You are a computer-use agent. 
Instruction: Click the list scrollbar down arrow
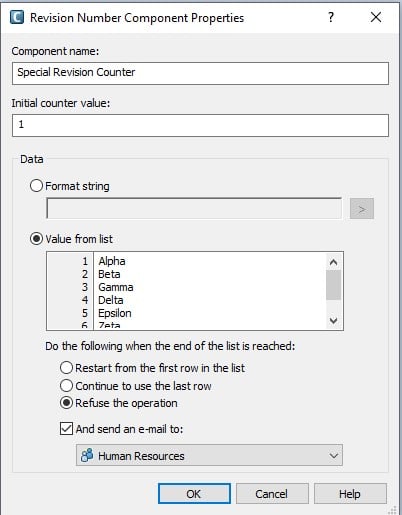tap(333, 321)
